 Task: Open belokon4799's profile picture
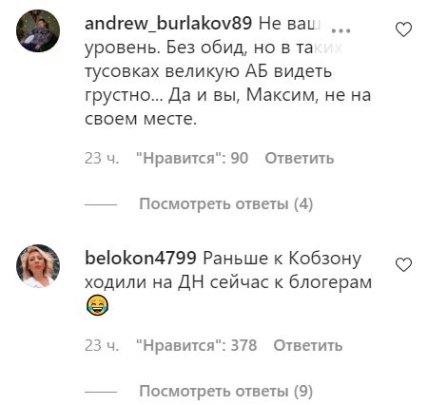tap(38, 266)
